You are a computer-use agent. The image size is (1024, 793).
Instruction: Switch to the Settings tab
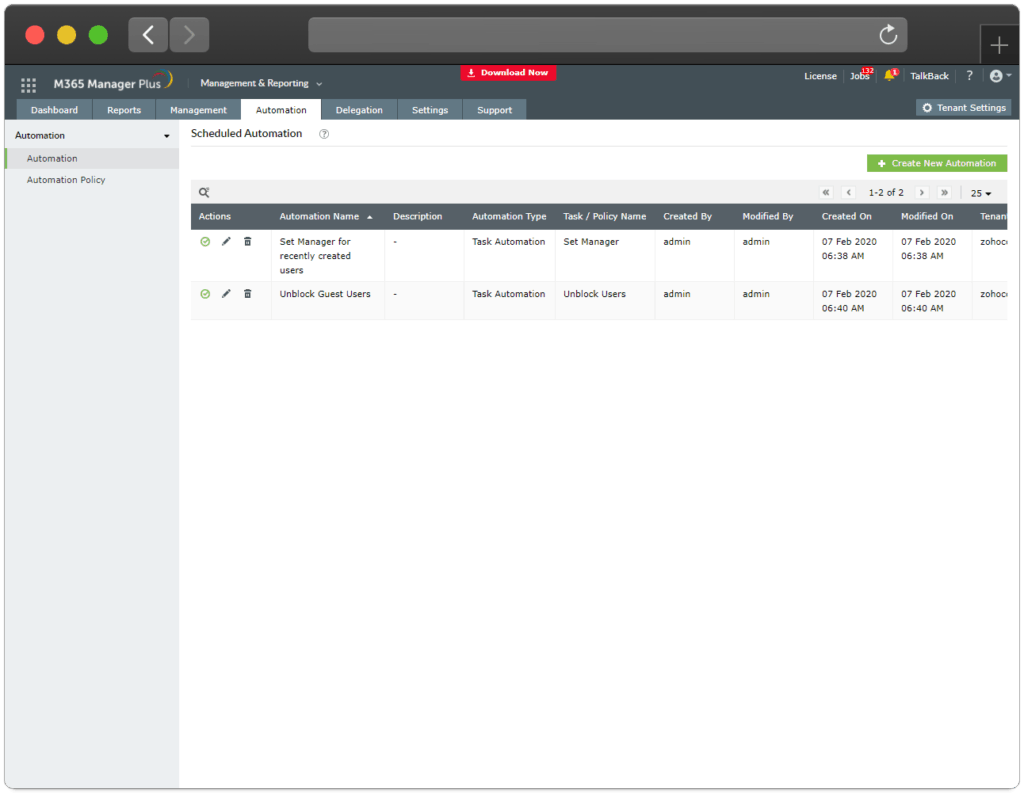click(430, 110)
